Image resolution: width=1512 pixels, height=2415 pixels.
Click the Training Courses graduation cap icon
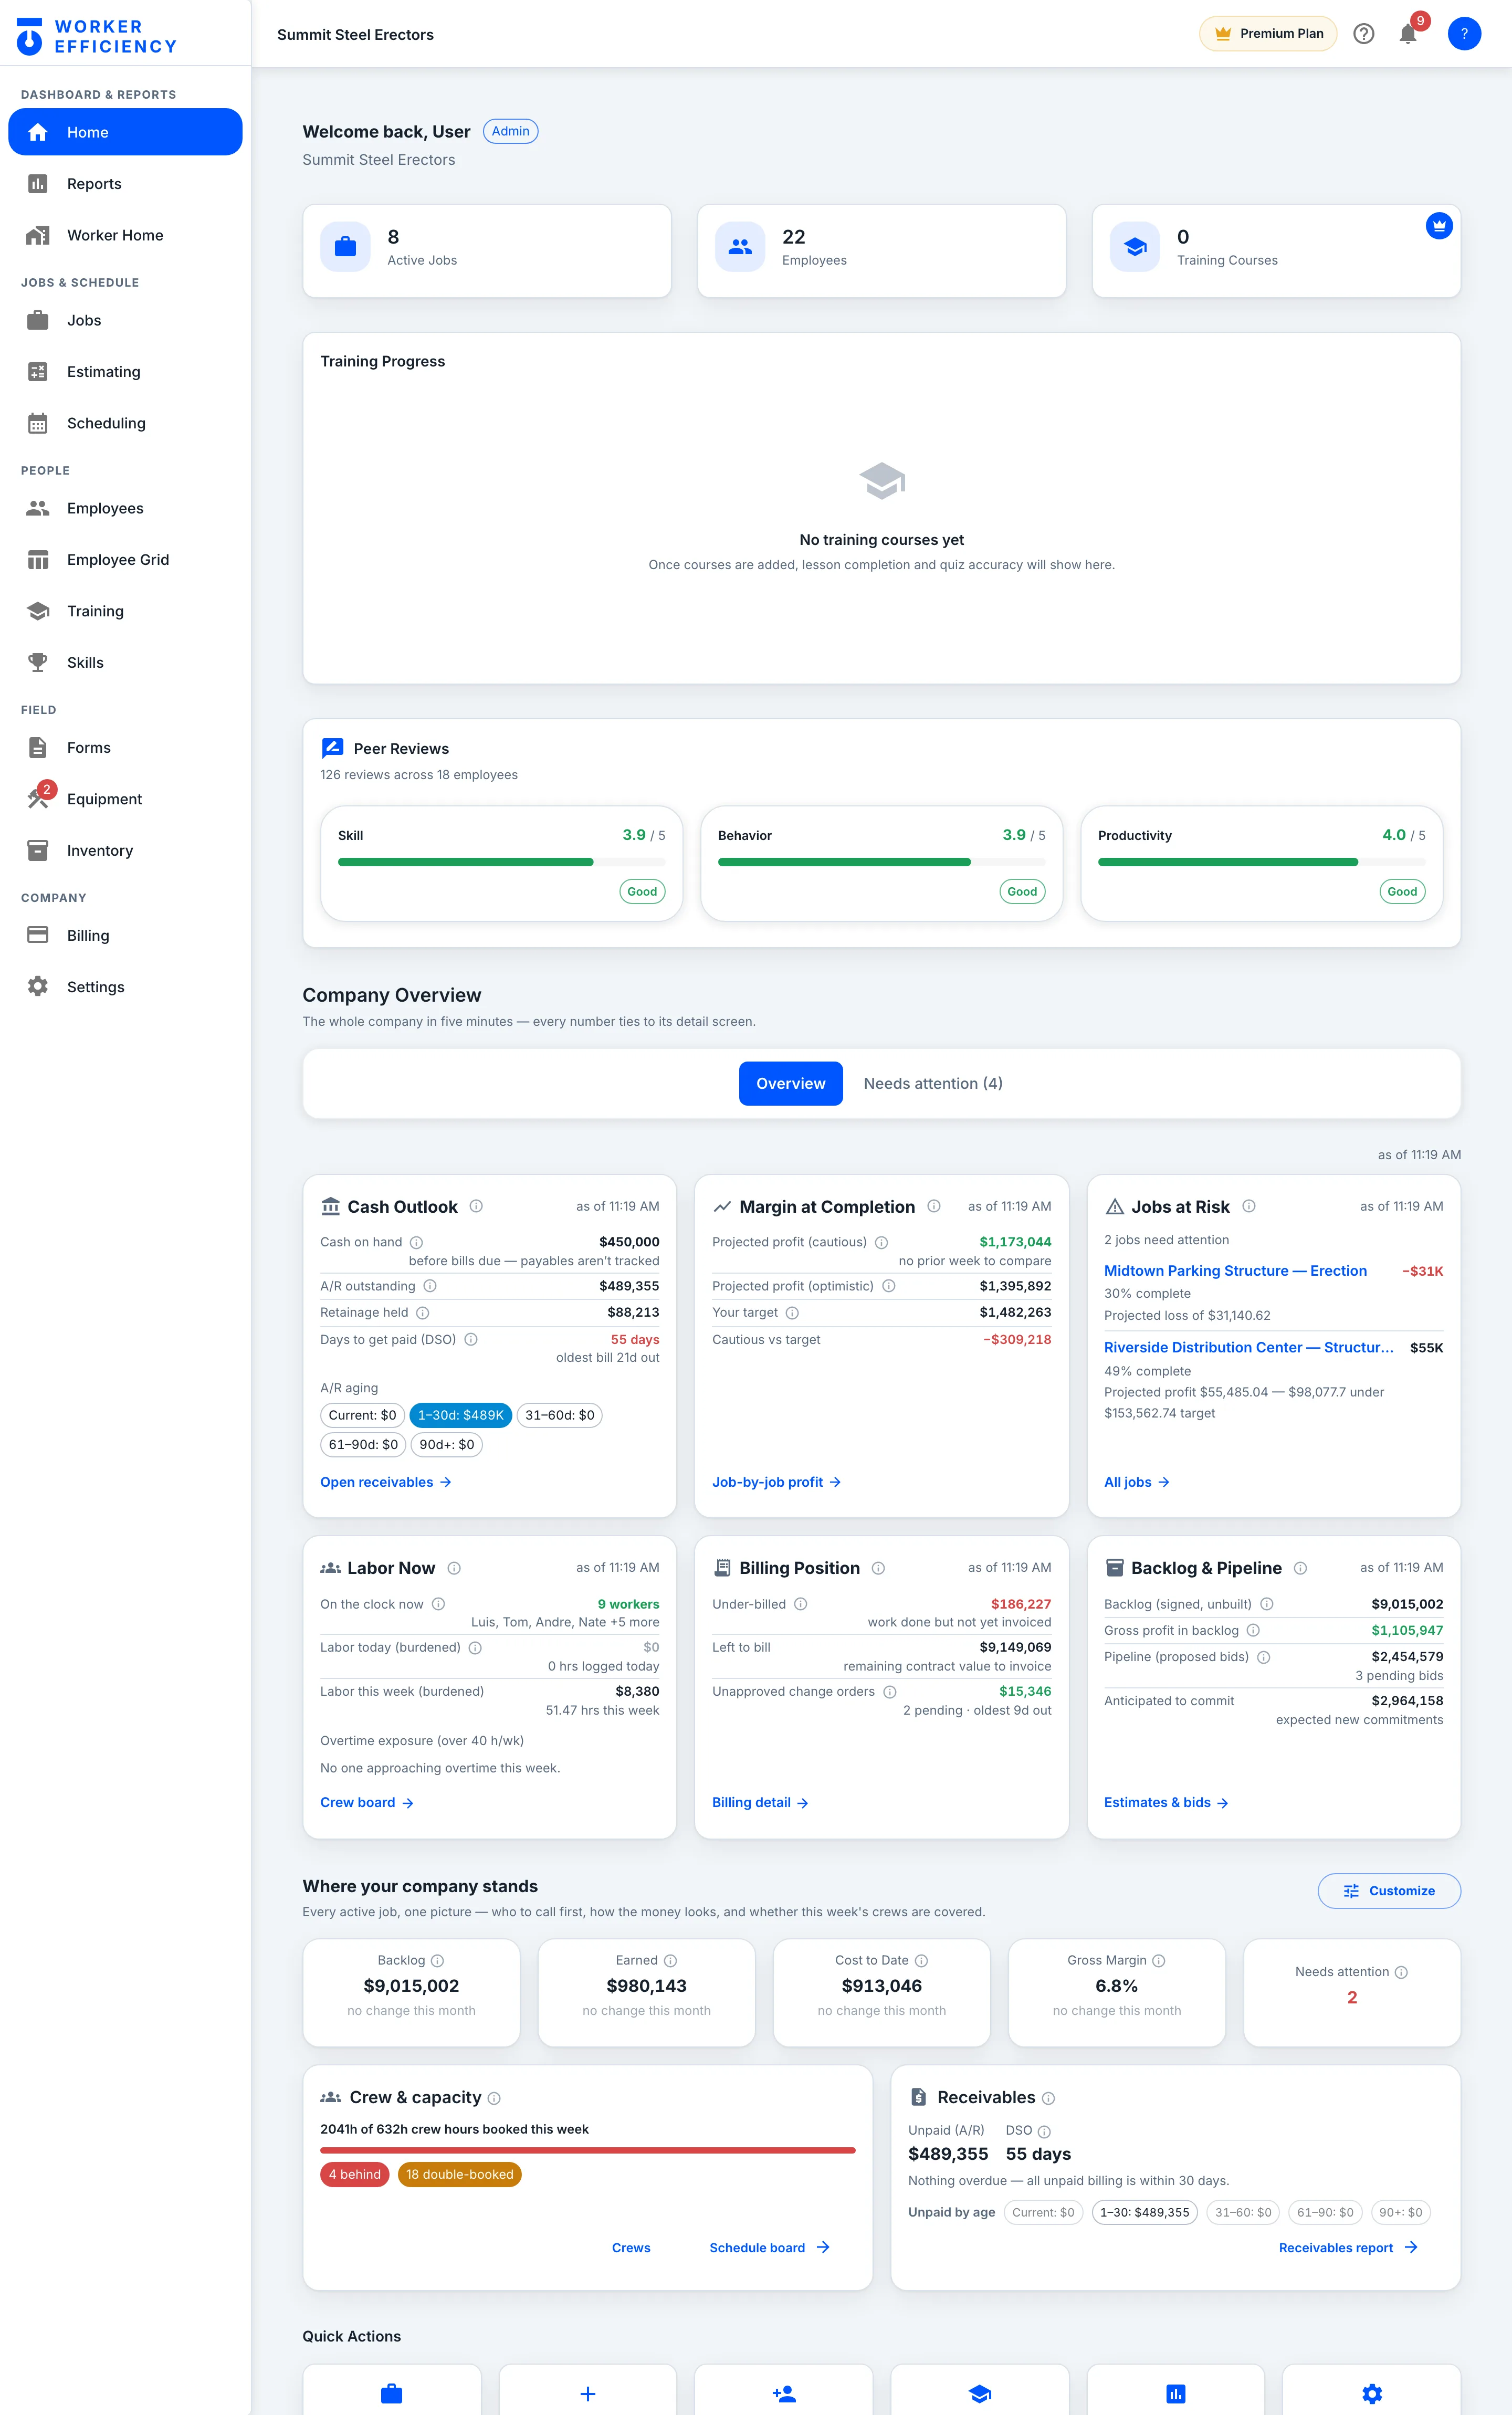pyautogui.click(x=1135, y=247)
